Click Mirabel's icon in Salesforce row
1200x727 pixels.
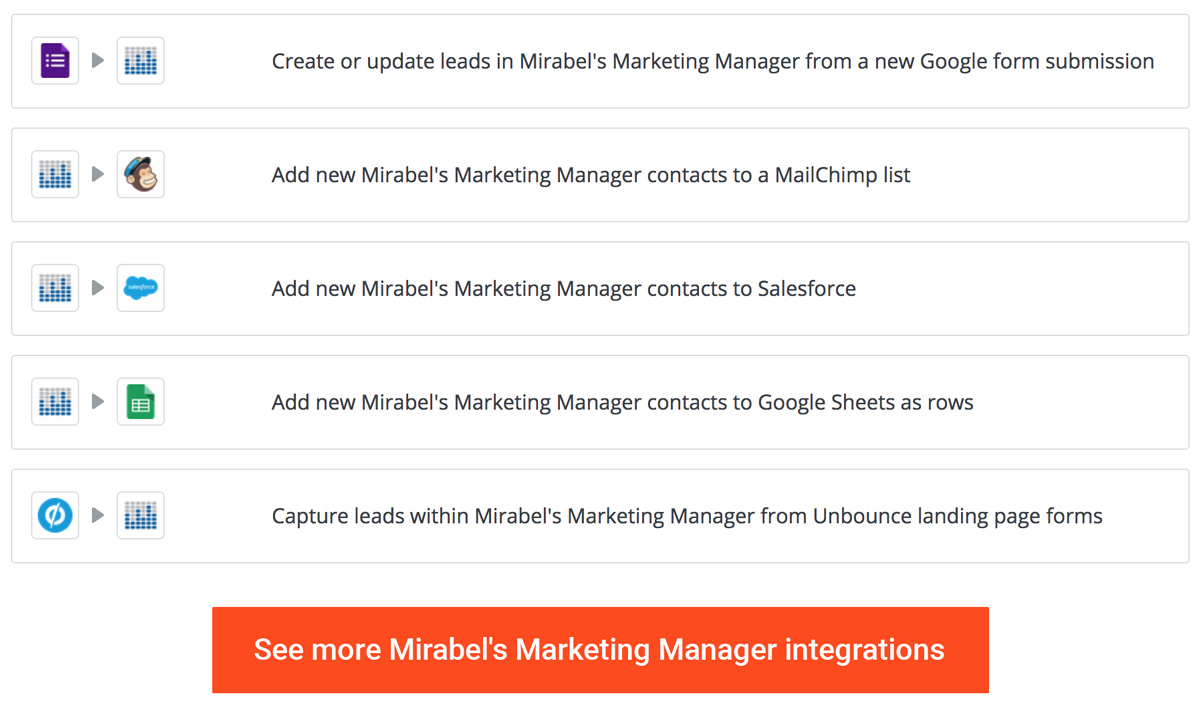point(55,288)
